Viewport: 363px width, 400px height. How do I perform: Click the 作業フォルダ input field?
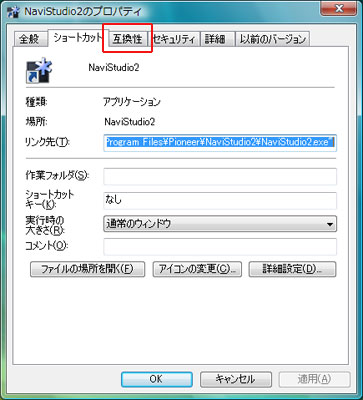coord(220,176)
